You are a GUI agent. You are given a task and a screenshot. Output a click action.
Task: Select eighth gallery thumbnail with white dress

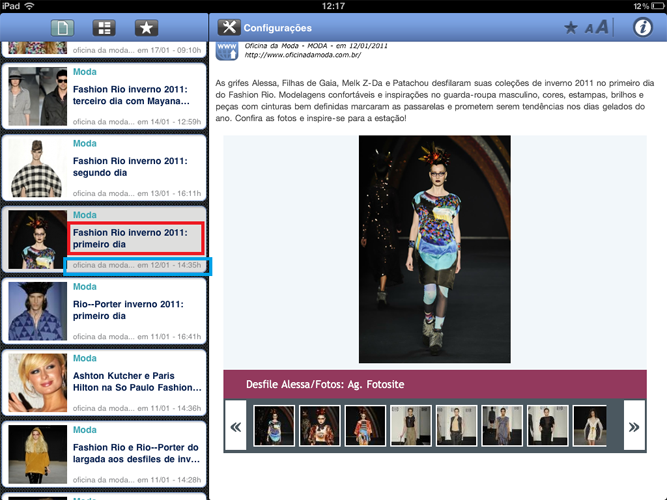(x=590, y=426)
